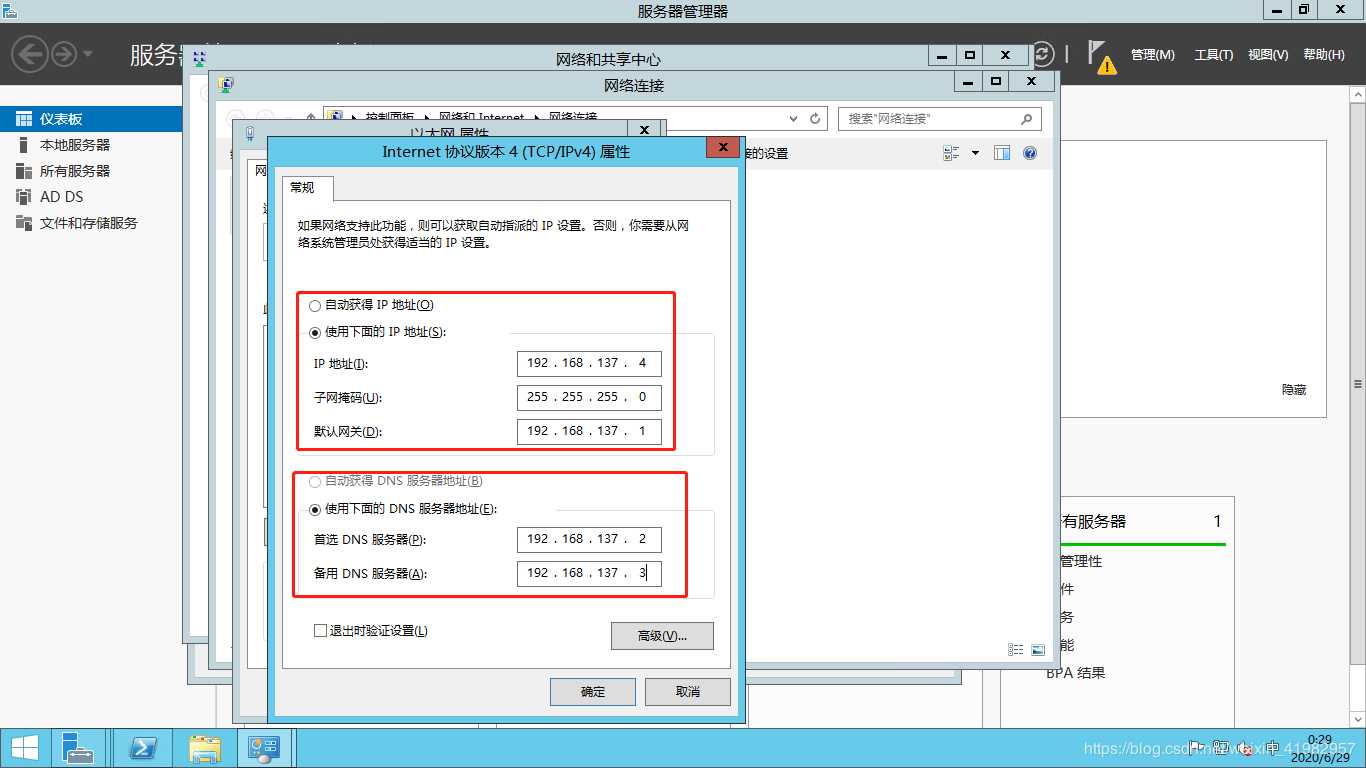
Task: Open notifications flag with warning
Action: coord(1100,56)
